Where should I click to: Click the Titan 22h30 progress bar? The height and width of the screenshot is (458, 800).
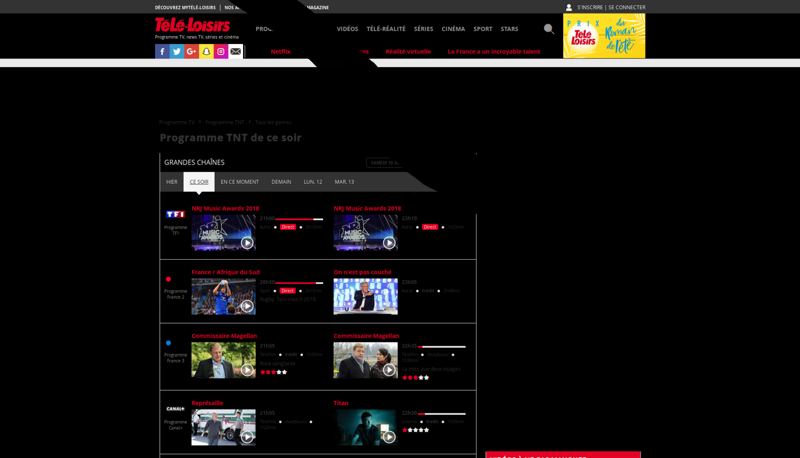point(442,414)
